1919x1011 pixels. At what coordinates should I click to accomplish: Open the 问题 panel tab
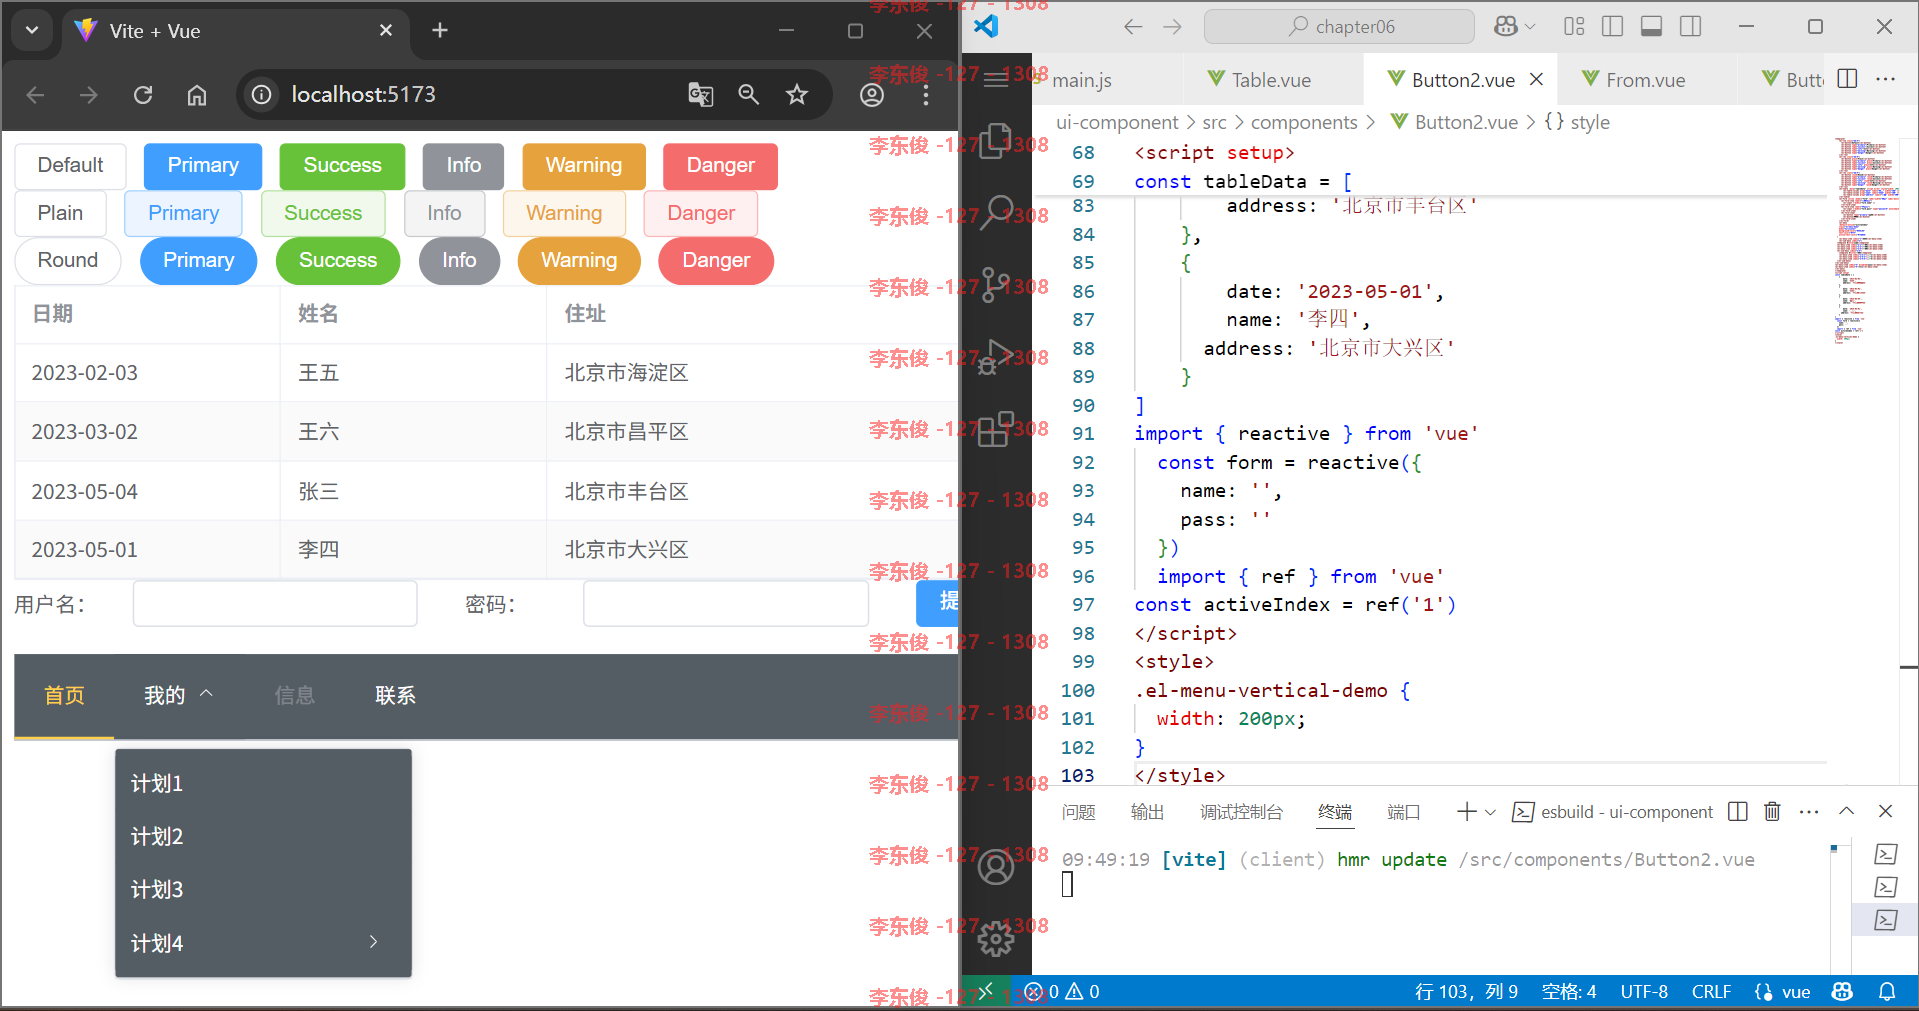click(1079, 812)
